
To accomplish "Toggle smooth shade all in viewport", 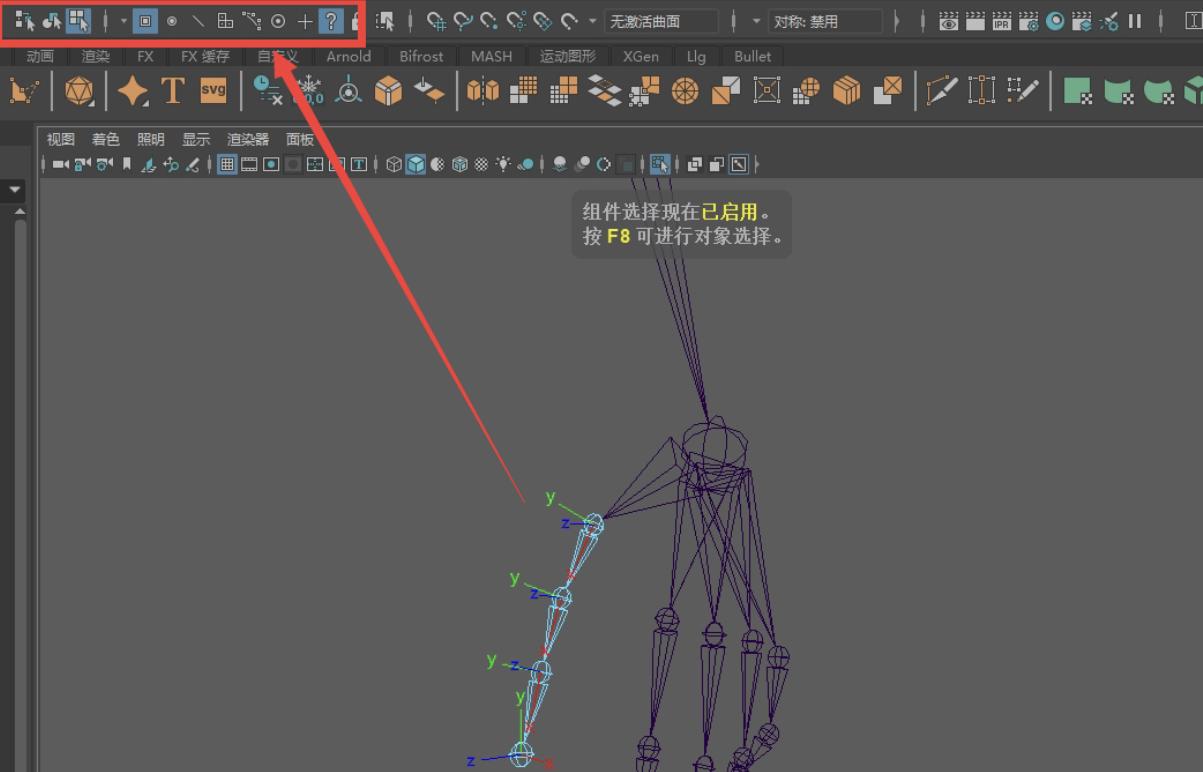I will pos(415,164).
